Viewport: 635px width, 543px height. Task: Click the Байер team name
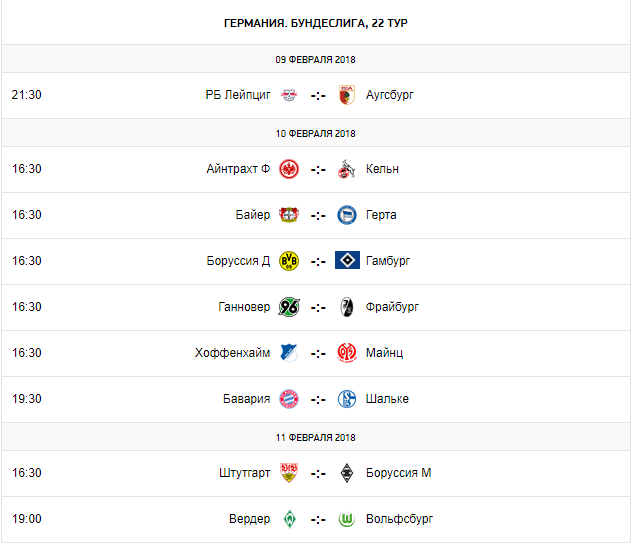click(x=251, y=215)
